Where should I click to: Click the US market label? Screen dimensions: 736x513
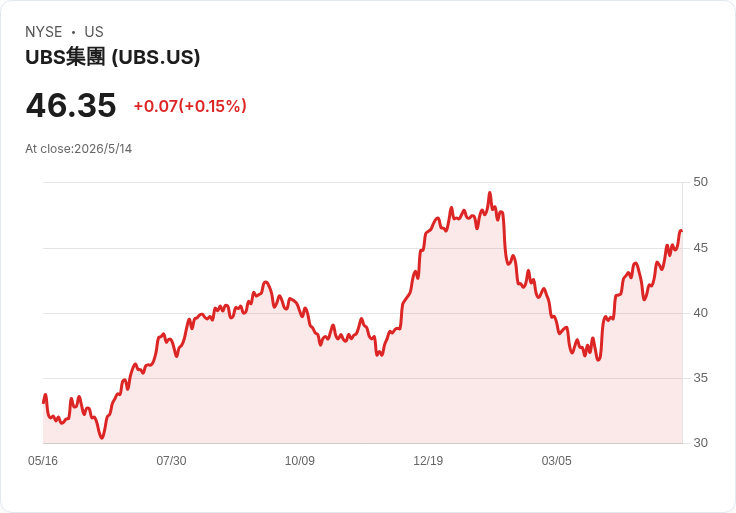(x=94, y=32)
